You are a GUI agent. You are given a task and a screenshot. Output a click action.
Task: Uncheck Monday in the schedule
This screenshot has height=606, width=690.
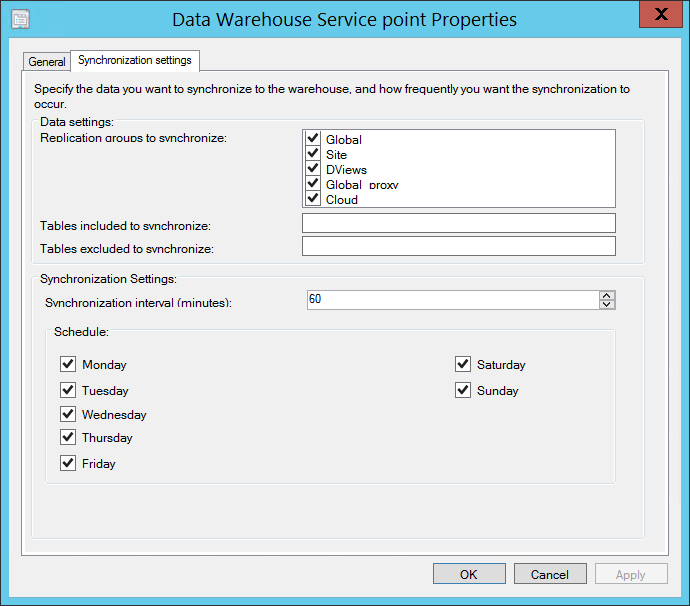(68, 365)
